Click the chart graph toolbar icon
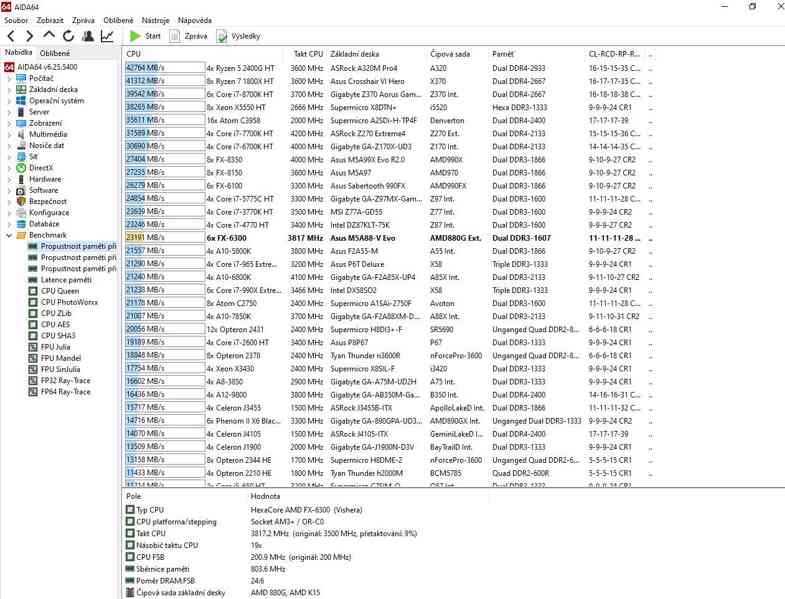Screen dimensions: 785x599 (x=107, y=36)
